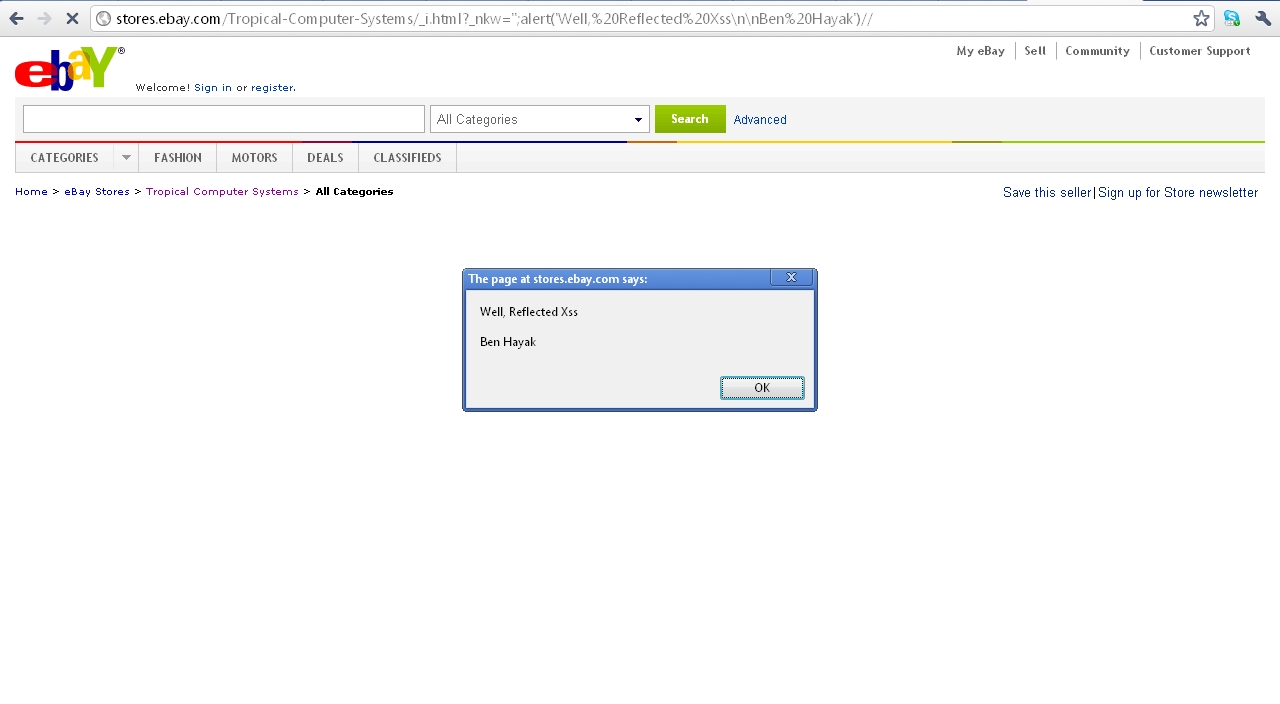Click the Sign in link
Image resolution: width=1280 pixels, height=704 pixels.
pyautogui.click(x=213, y=87)
